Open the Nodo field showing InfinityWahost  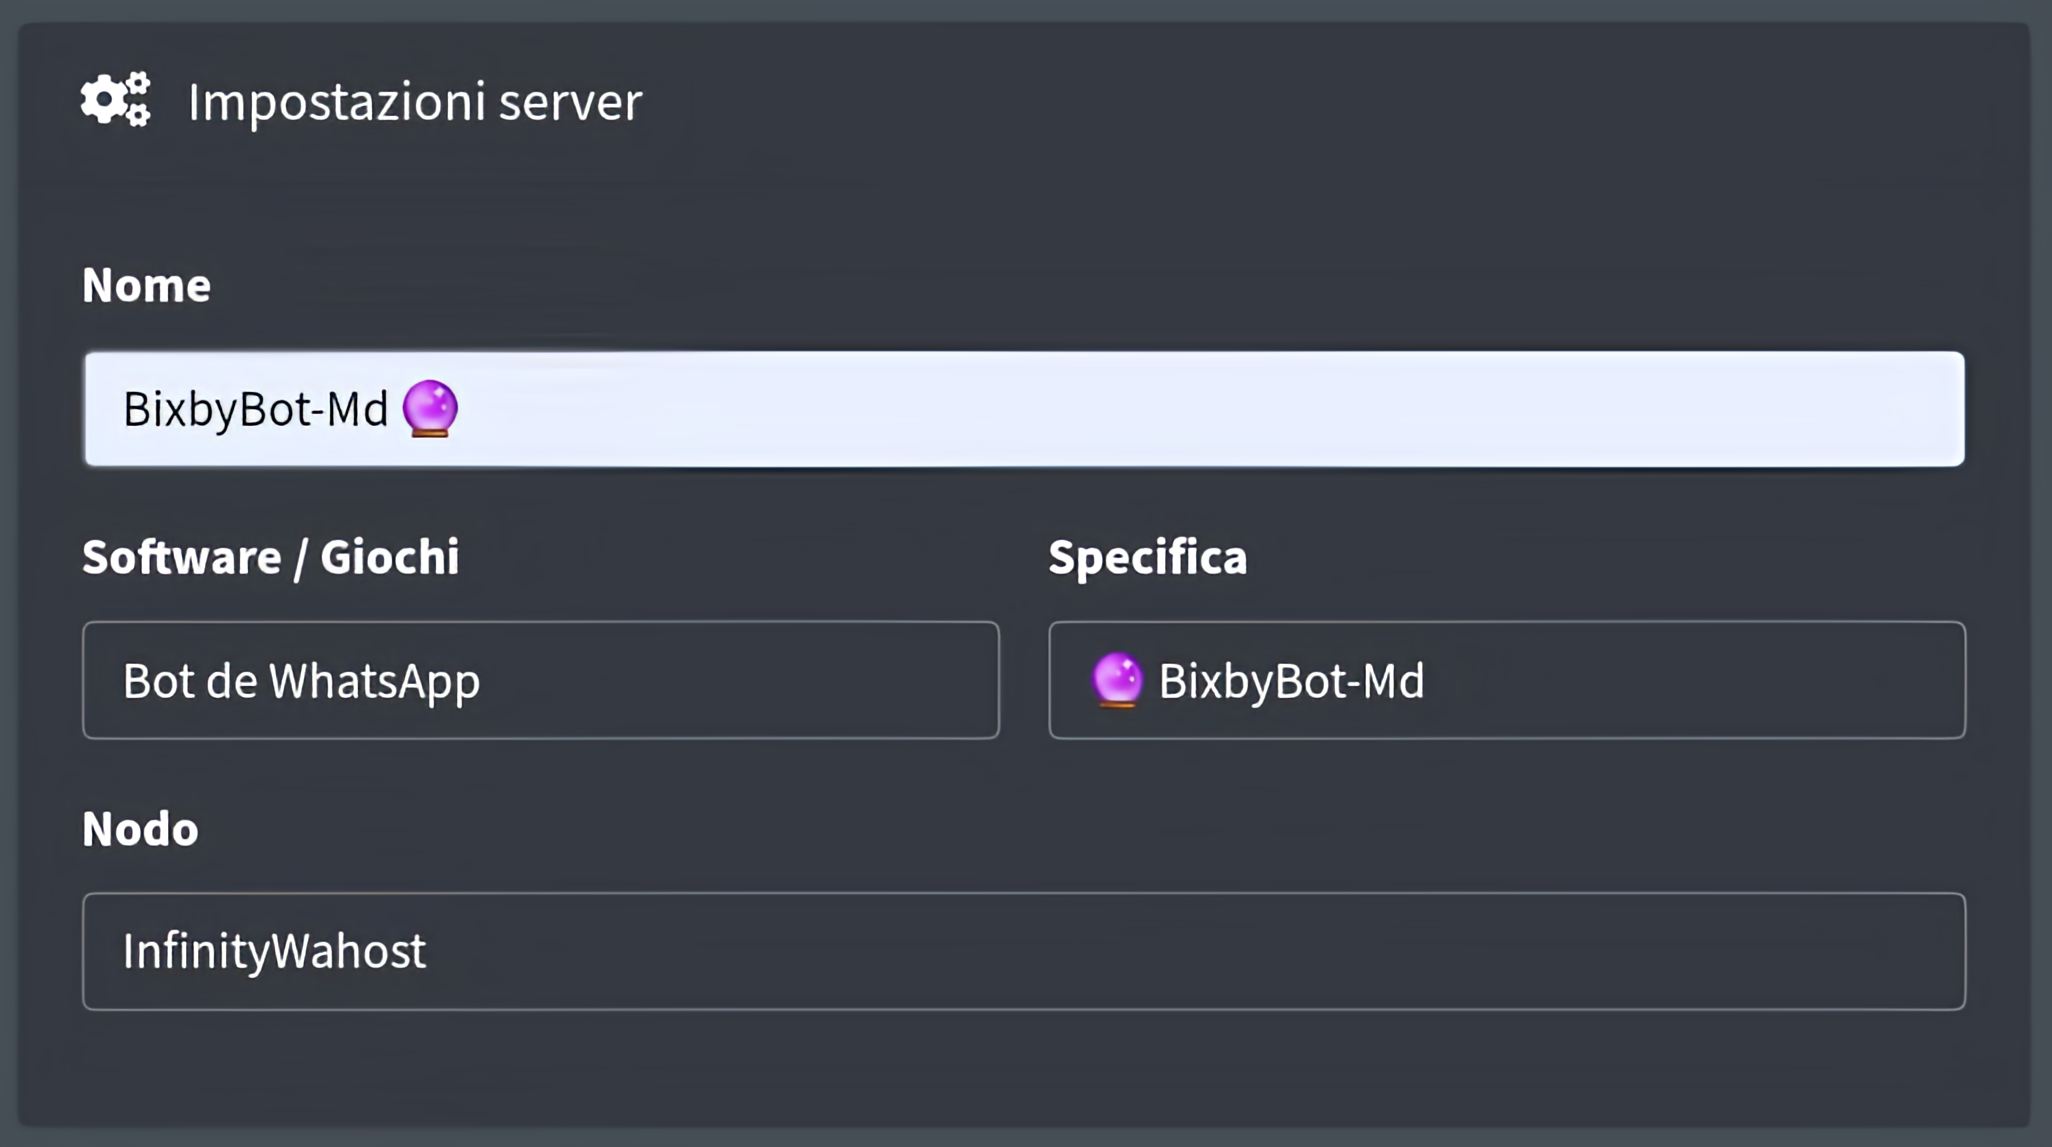pyautogui.click(x=1024, y=951)
